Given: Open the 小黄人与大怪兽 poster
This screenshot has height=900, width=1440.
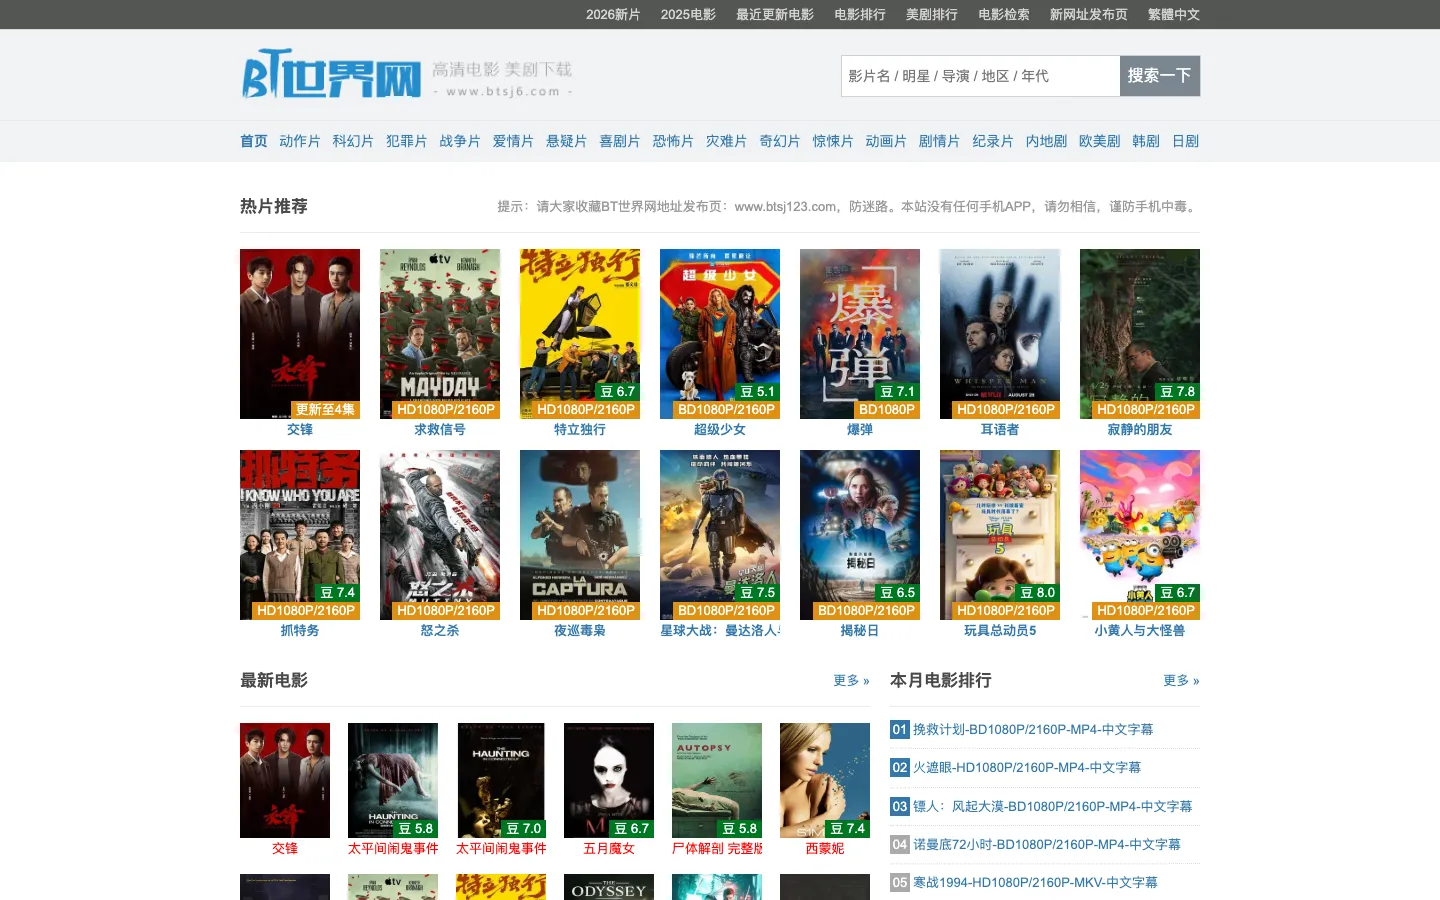Looking at the screenshot, I should (x=1140, y=535).
